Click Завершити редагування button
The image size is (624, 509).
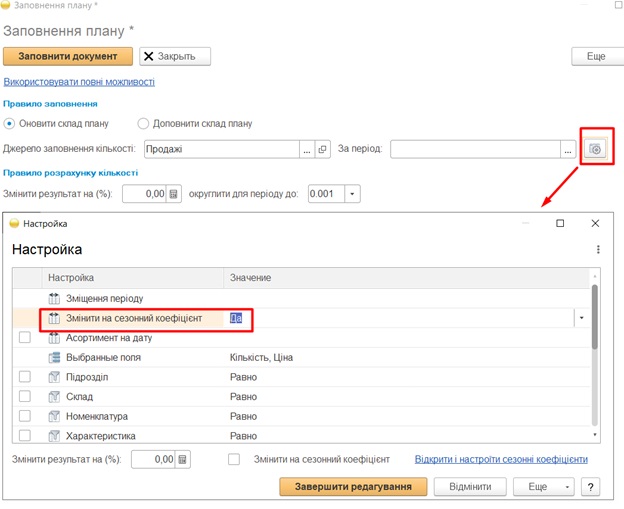click(353, 487)
